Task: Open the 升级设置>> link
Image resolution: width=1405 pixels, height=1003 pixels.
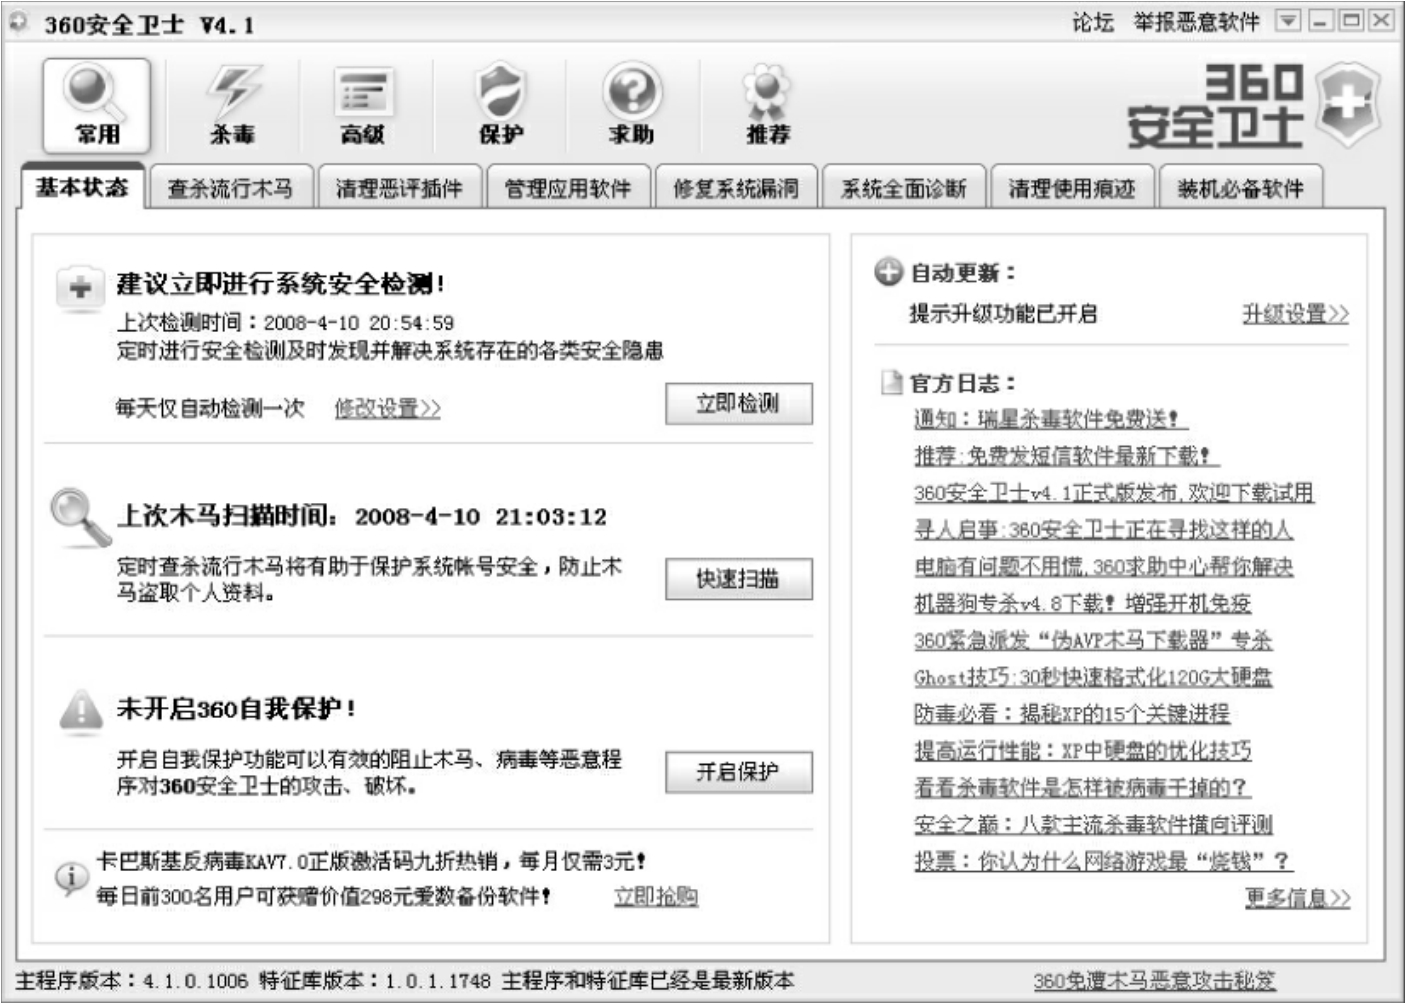Action: 1295,314
